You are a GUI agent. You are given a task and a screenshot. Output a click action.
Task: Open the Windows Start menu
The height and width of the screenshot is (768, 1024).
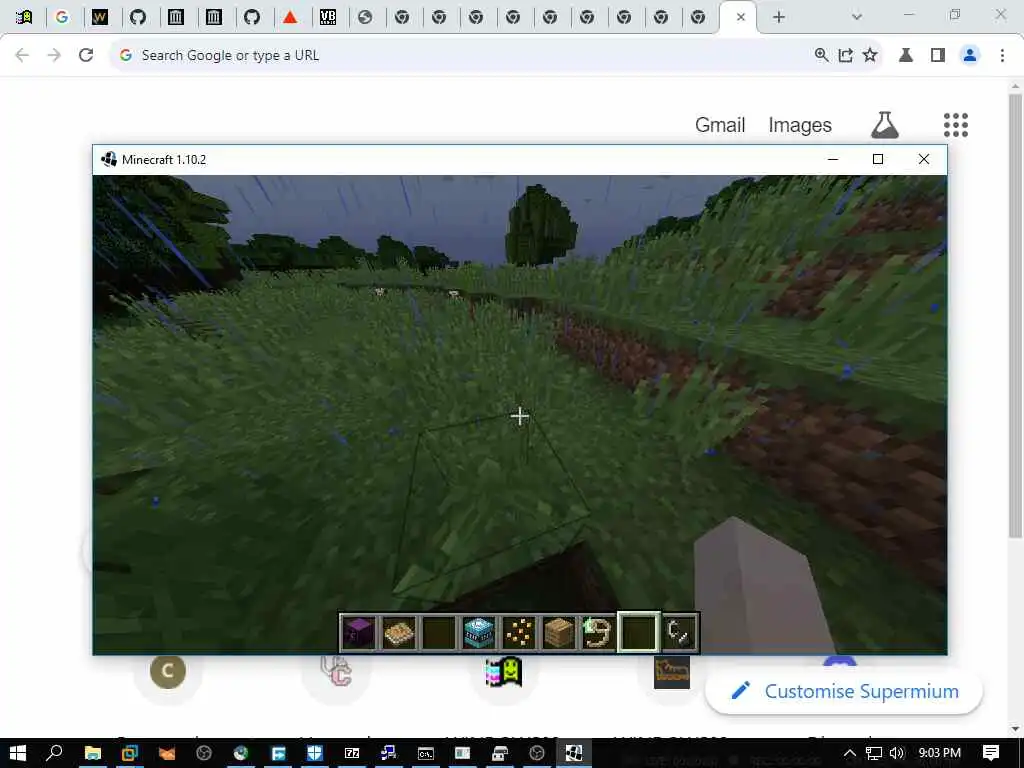coord(18,753)
